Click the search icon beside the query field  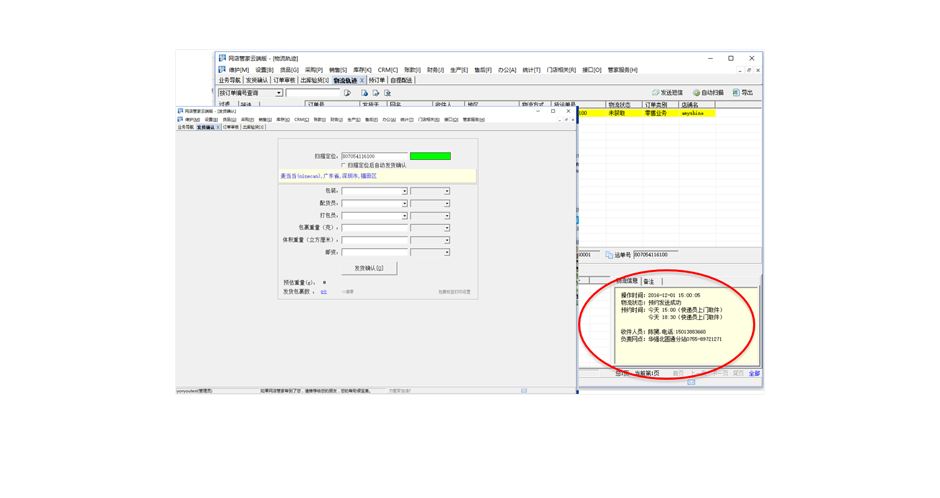[x=347, y=93]
